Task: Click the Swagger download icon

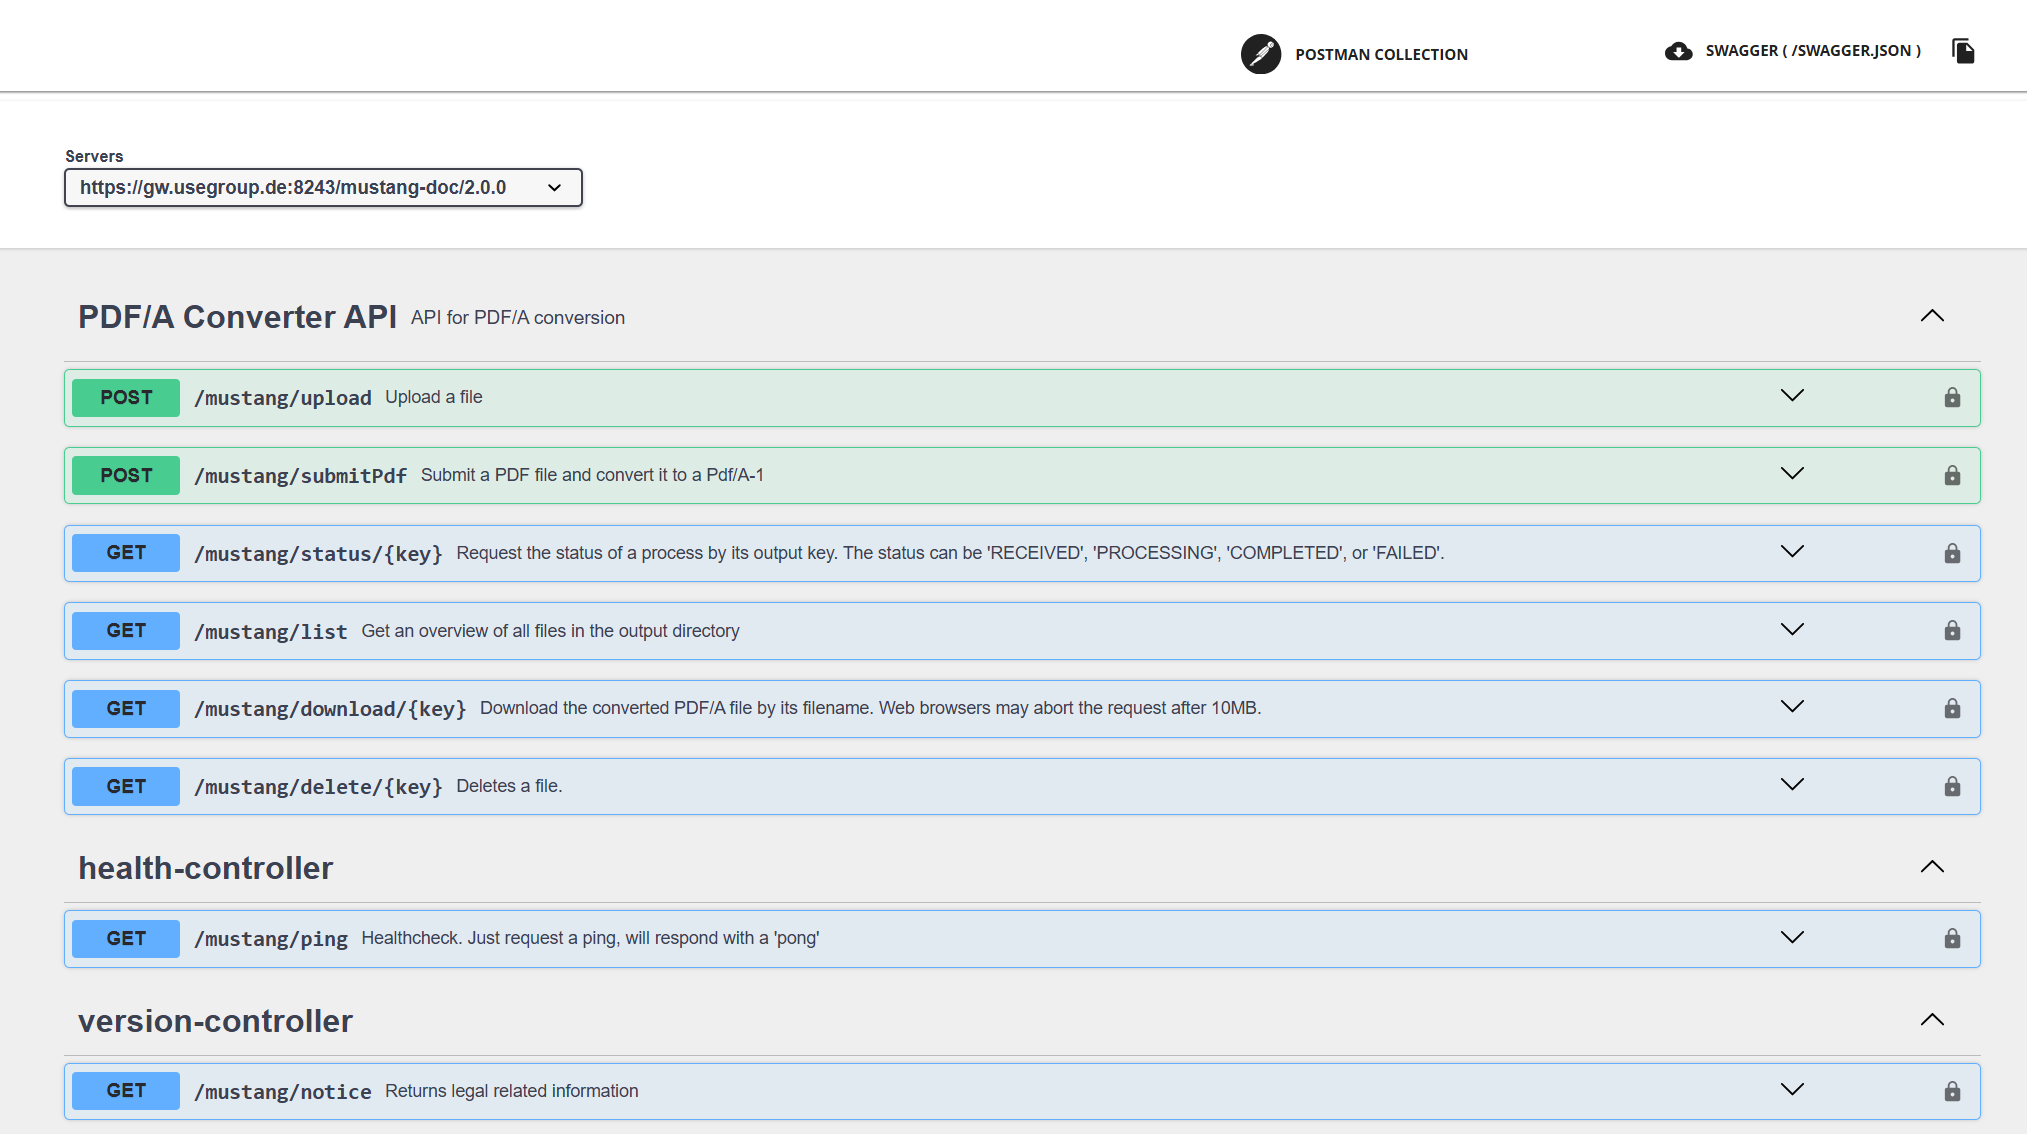Action: 1679,51
